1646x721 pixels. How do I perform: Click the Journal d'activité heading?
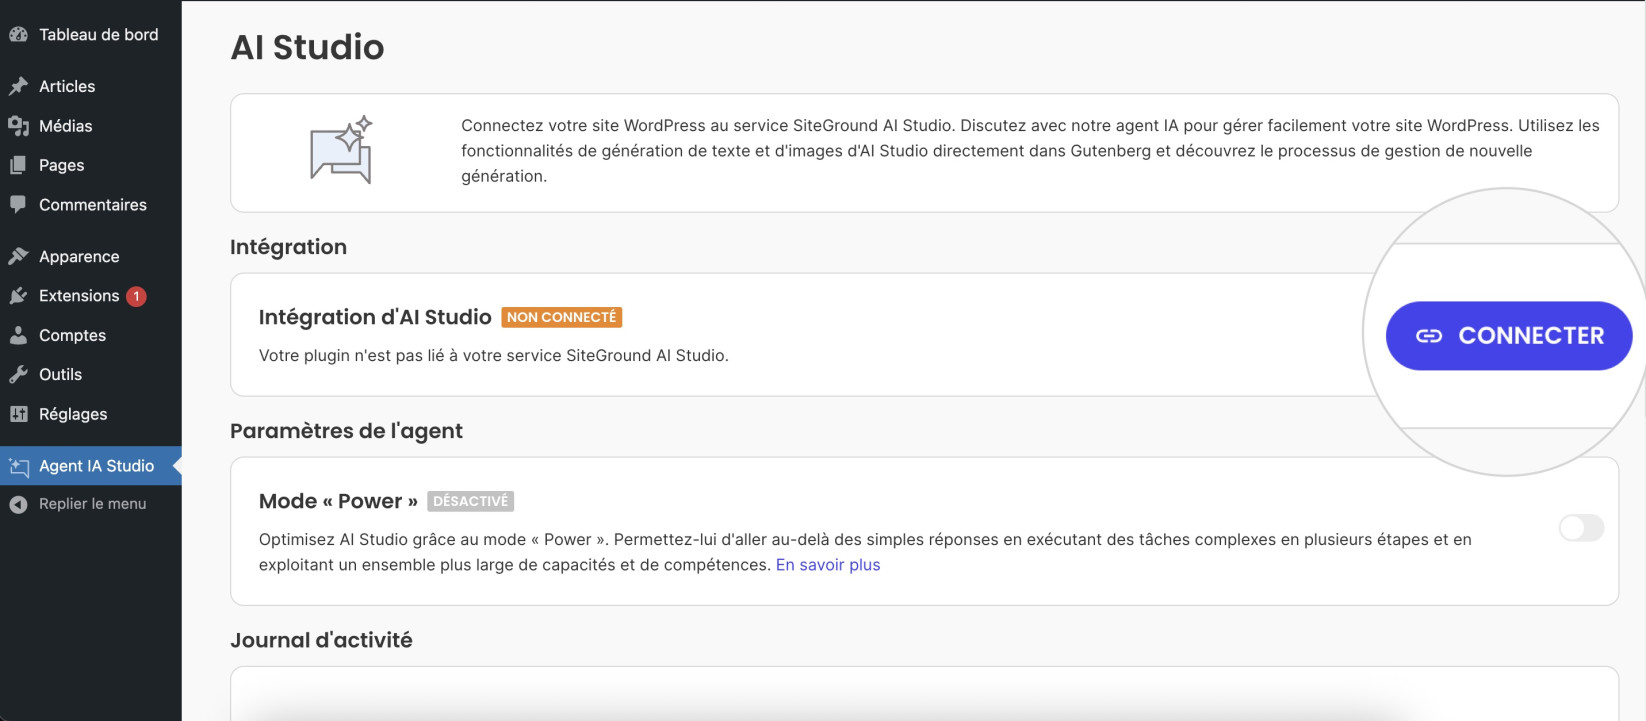[321, 640]
